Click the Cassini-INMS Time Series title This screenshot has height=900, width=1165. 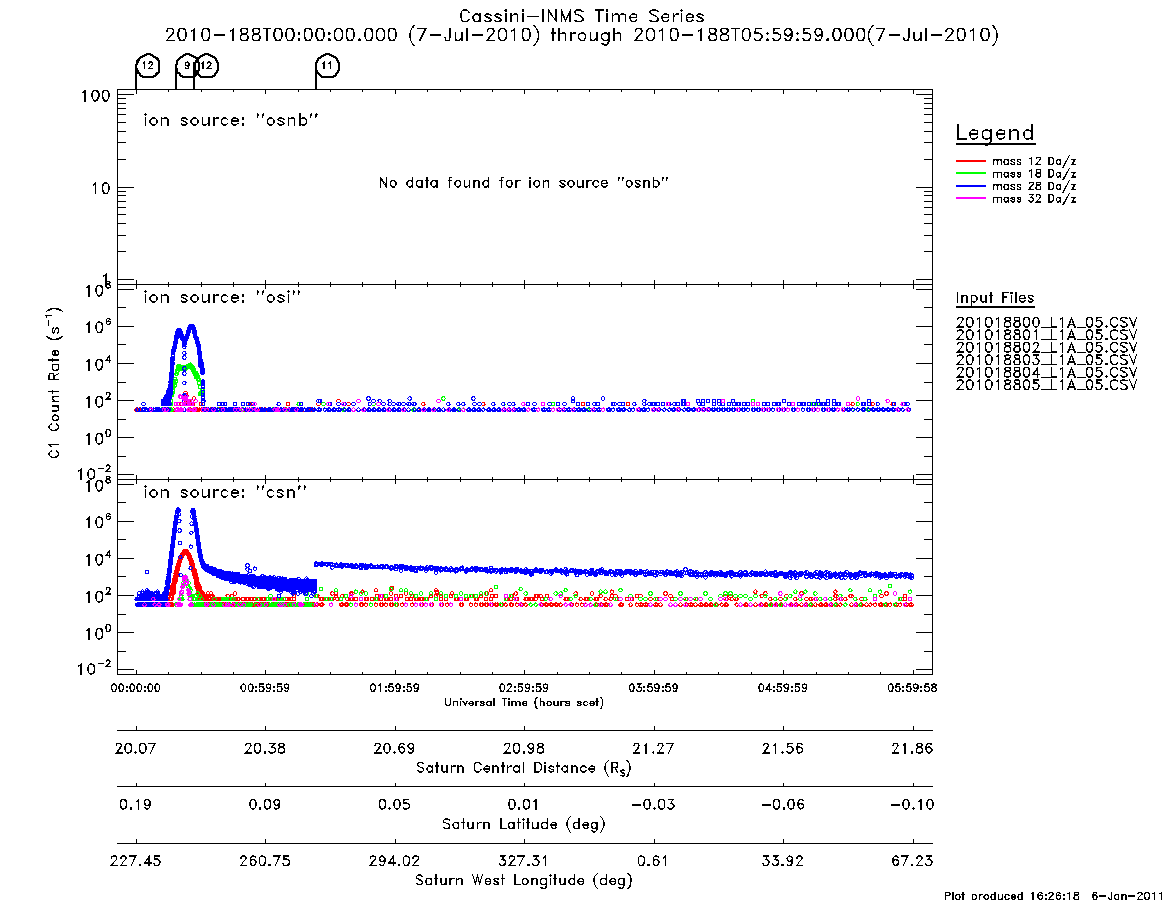[582, 16]
